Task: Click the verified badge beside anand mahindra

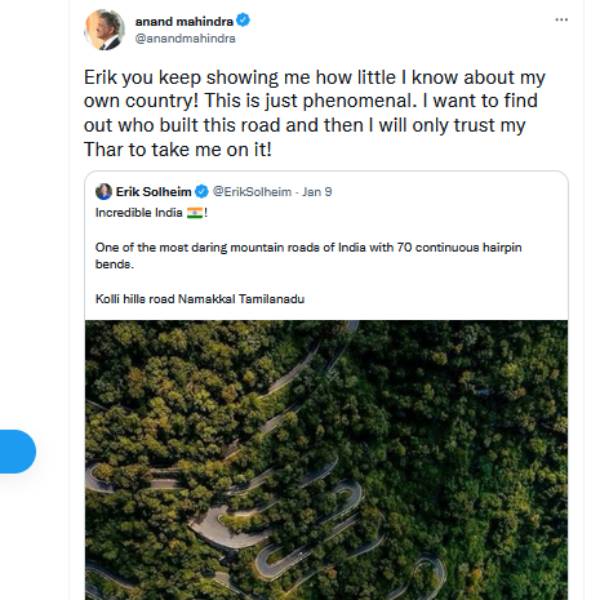Action: click(x=243, y=19)
